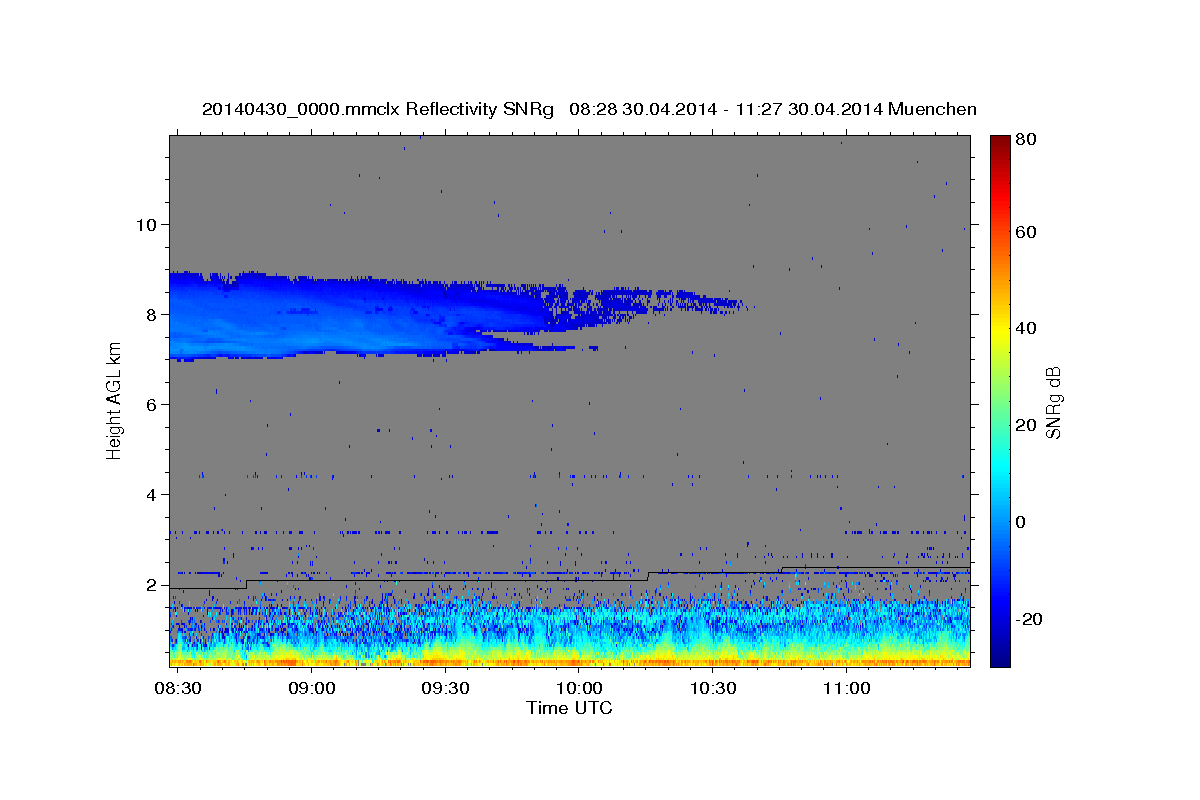Viewport: 1200px width, 800px height.
Task: Click the colorbar value 0
Action: click(x=1021, y=522)
